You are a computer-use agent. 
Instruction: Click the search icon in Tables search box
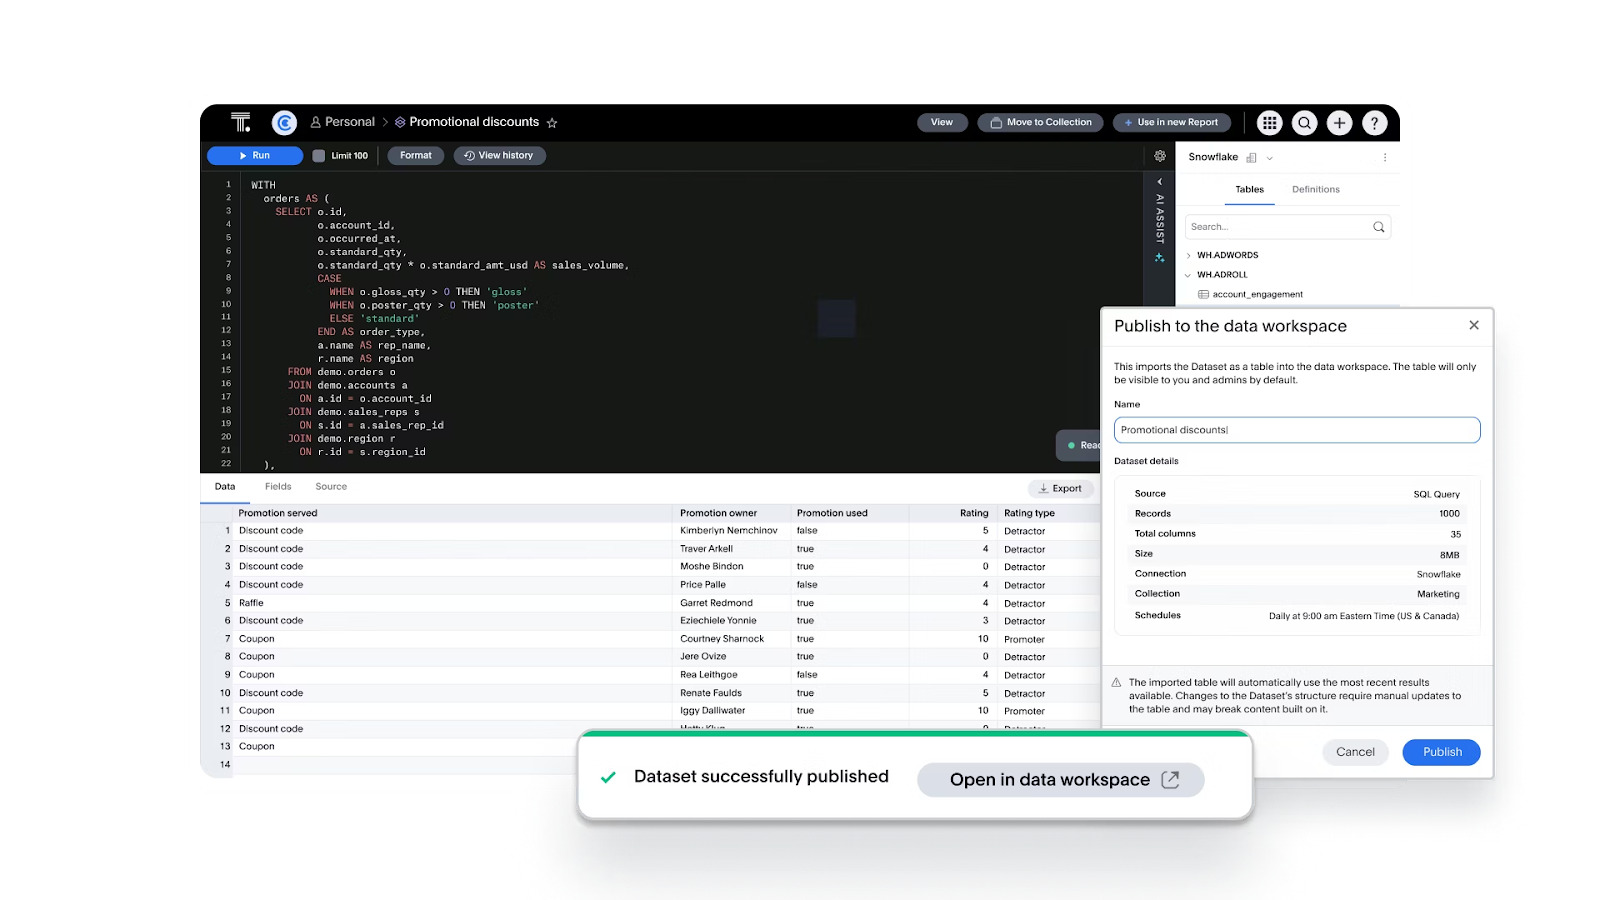point(1378,227)
